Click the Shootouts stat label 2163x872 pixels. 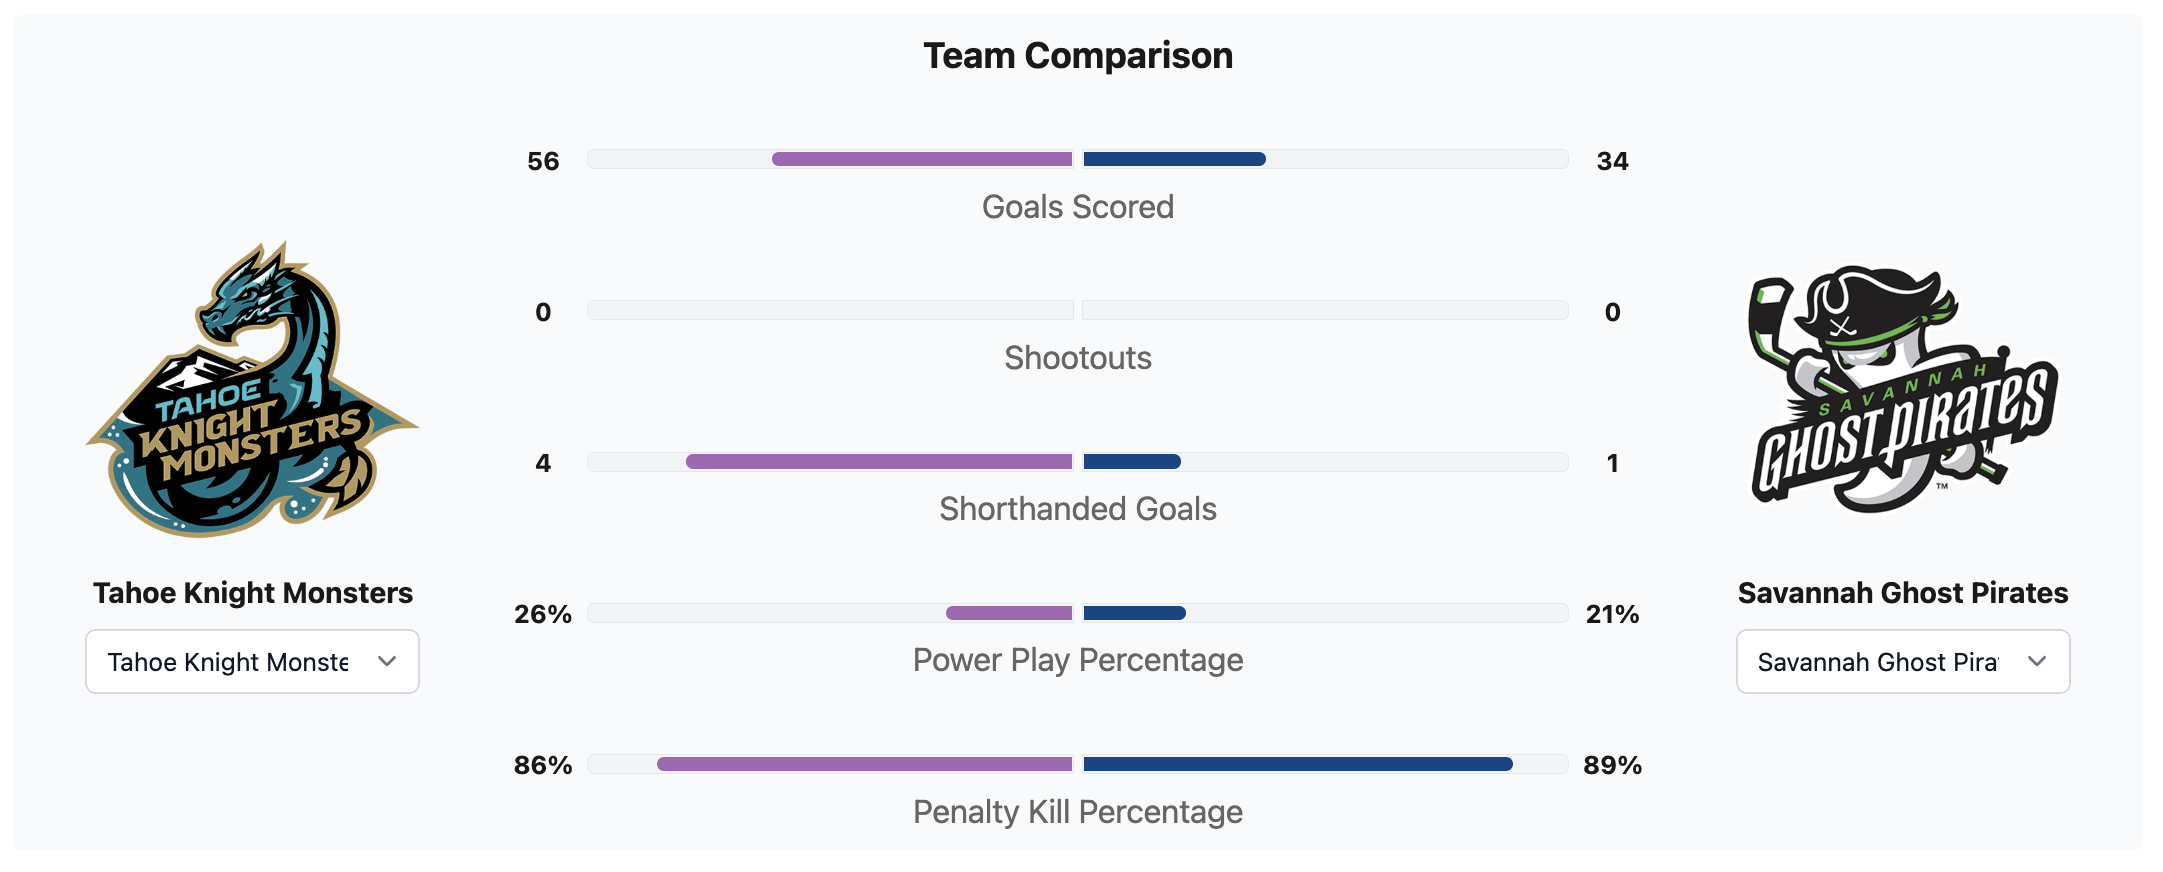pyautogui.click(x=1078, y=358)
